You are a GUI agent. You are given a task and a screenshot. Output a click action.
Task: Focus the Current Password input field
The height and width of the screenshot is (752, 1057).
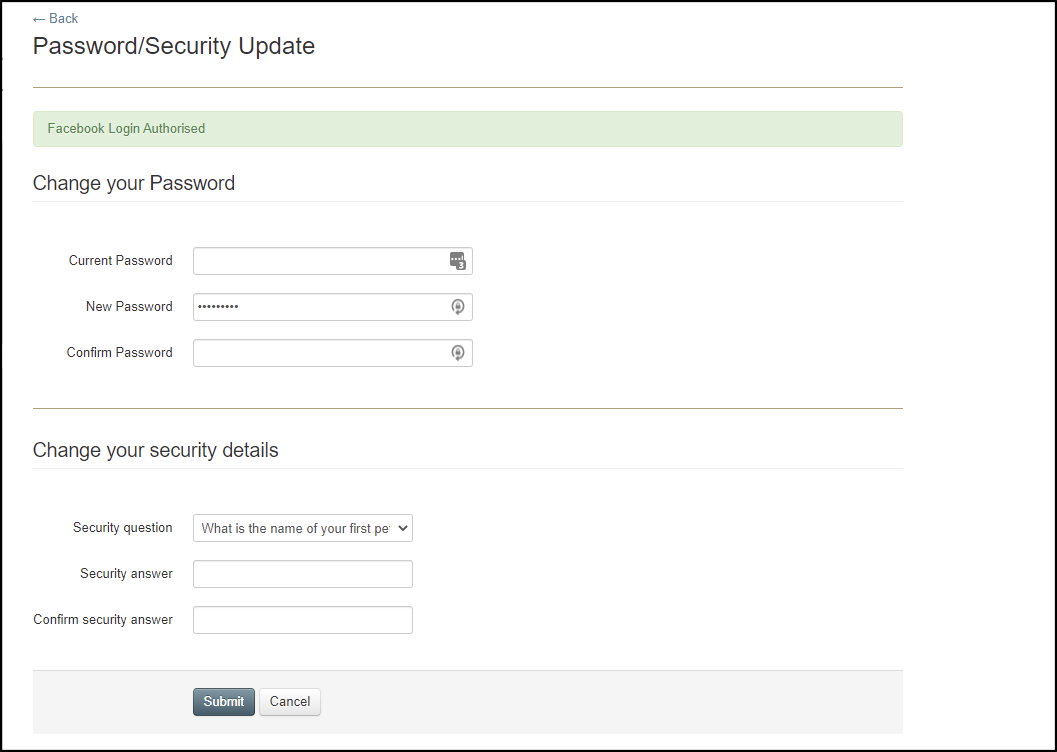[x=320, y=261]
